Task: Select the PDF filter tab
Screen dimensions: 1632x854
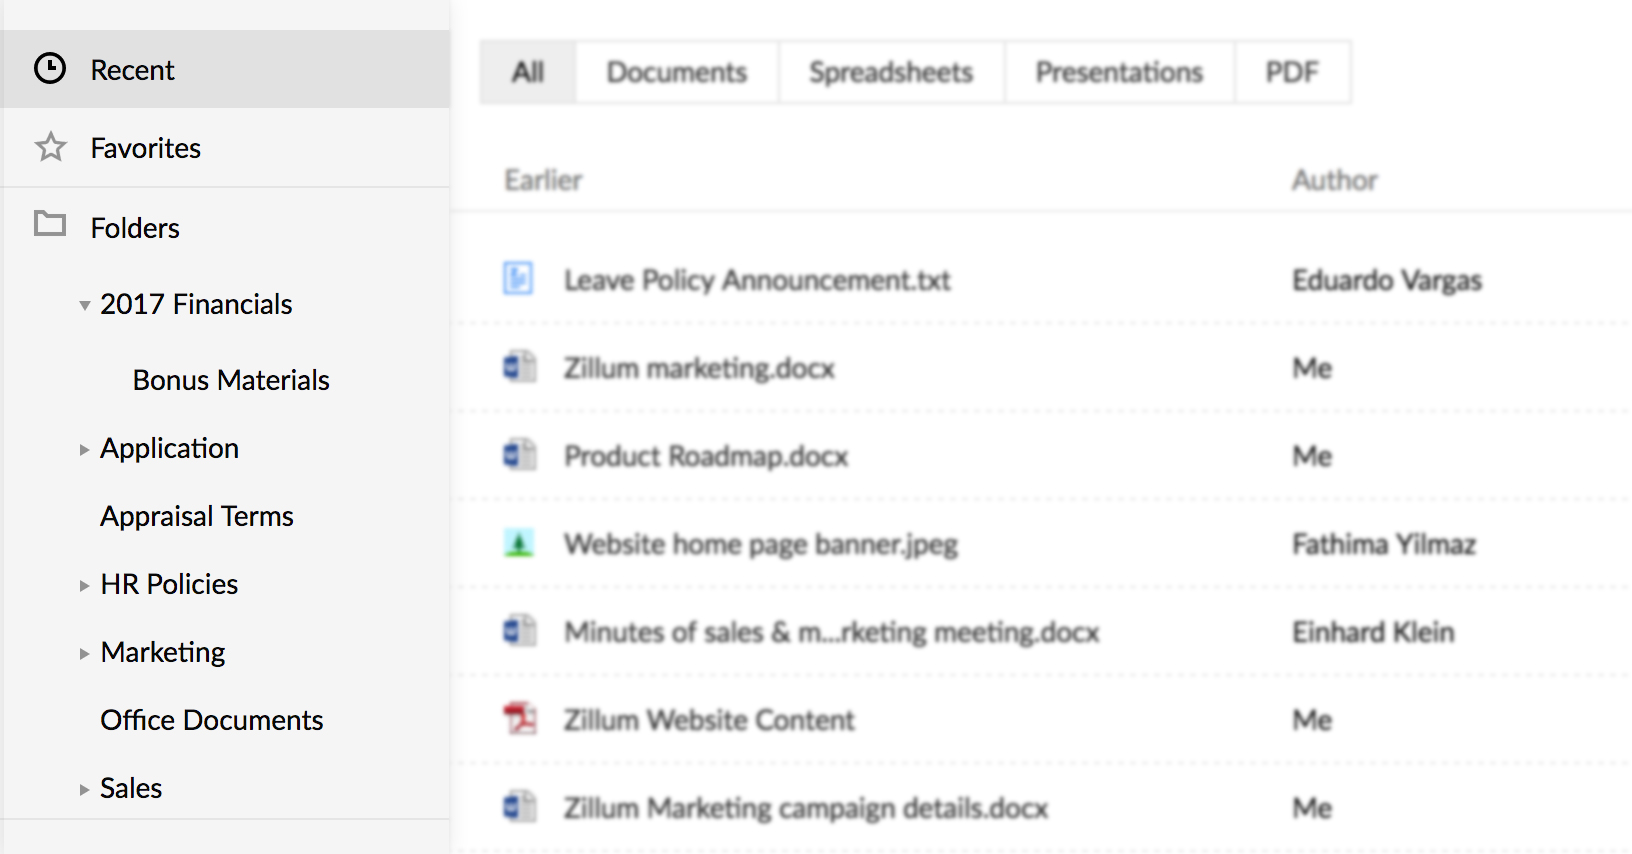Action: pyautogui.click(x=1292, y=72)
